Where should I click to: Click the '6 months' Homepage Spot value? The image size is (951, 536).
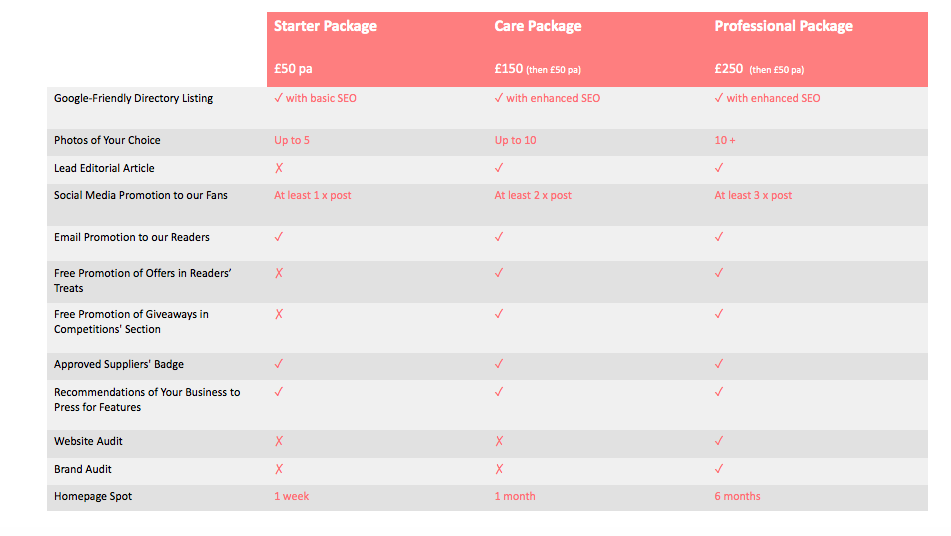click(x=737, y=496)
